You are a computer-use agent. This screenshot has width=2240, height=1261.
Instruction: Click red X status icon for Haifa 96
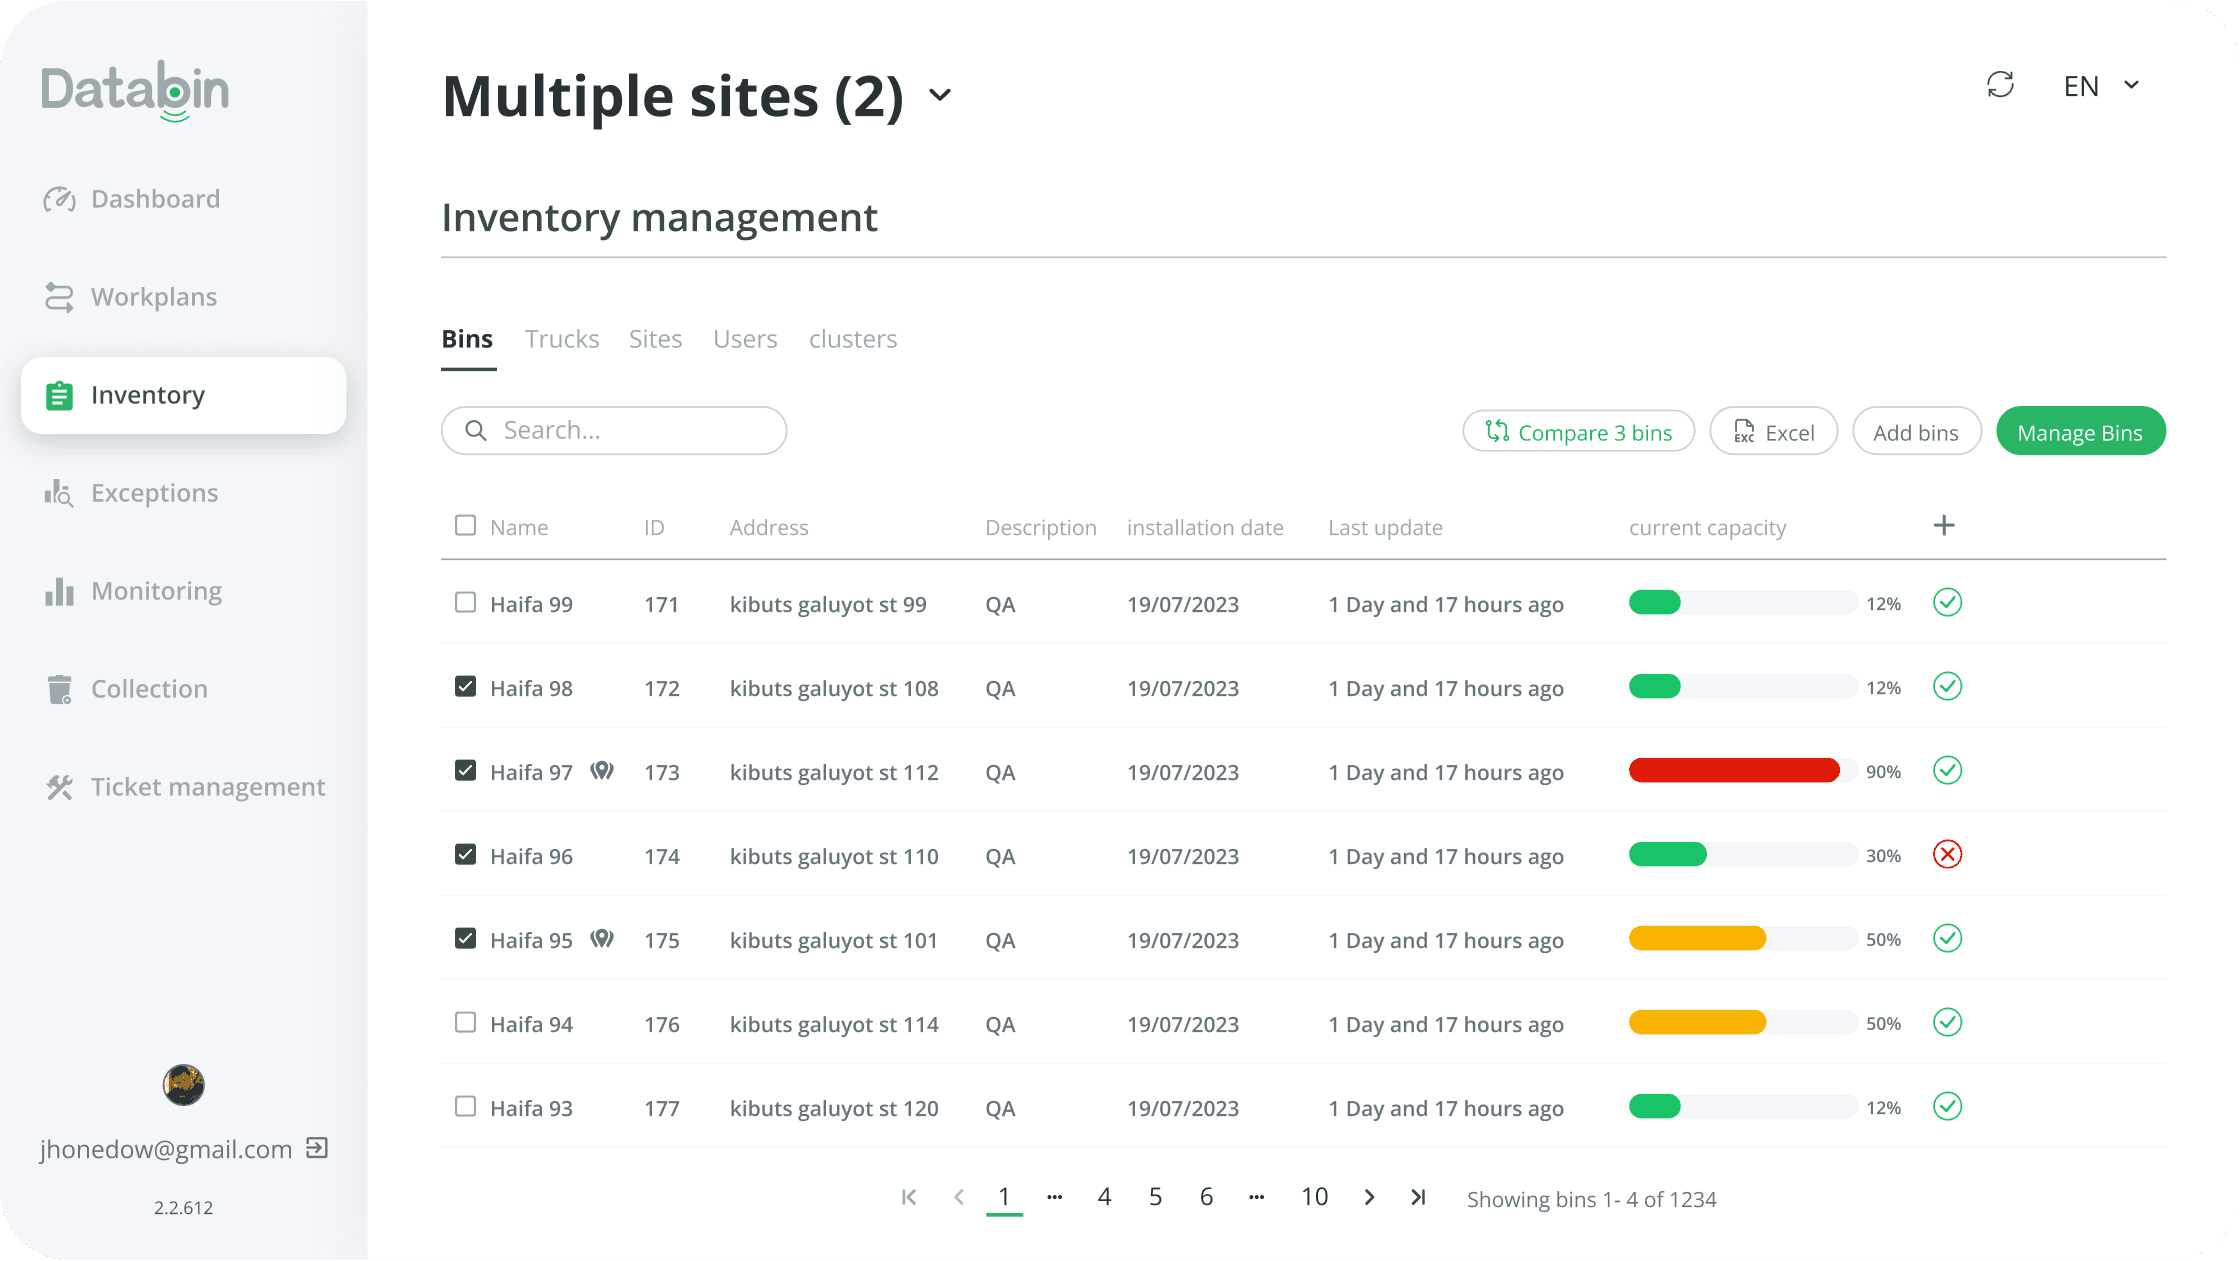click(x=1947, y=855)
